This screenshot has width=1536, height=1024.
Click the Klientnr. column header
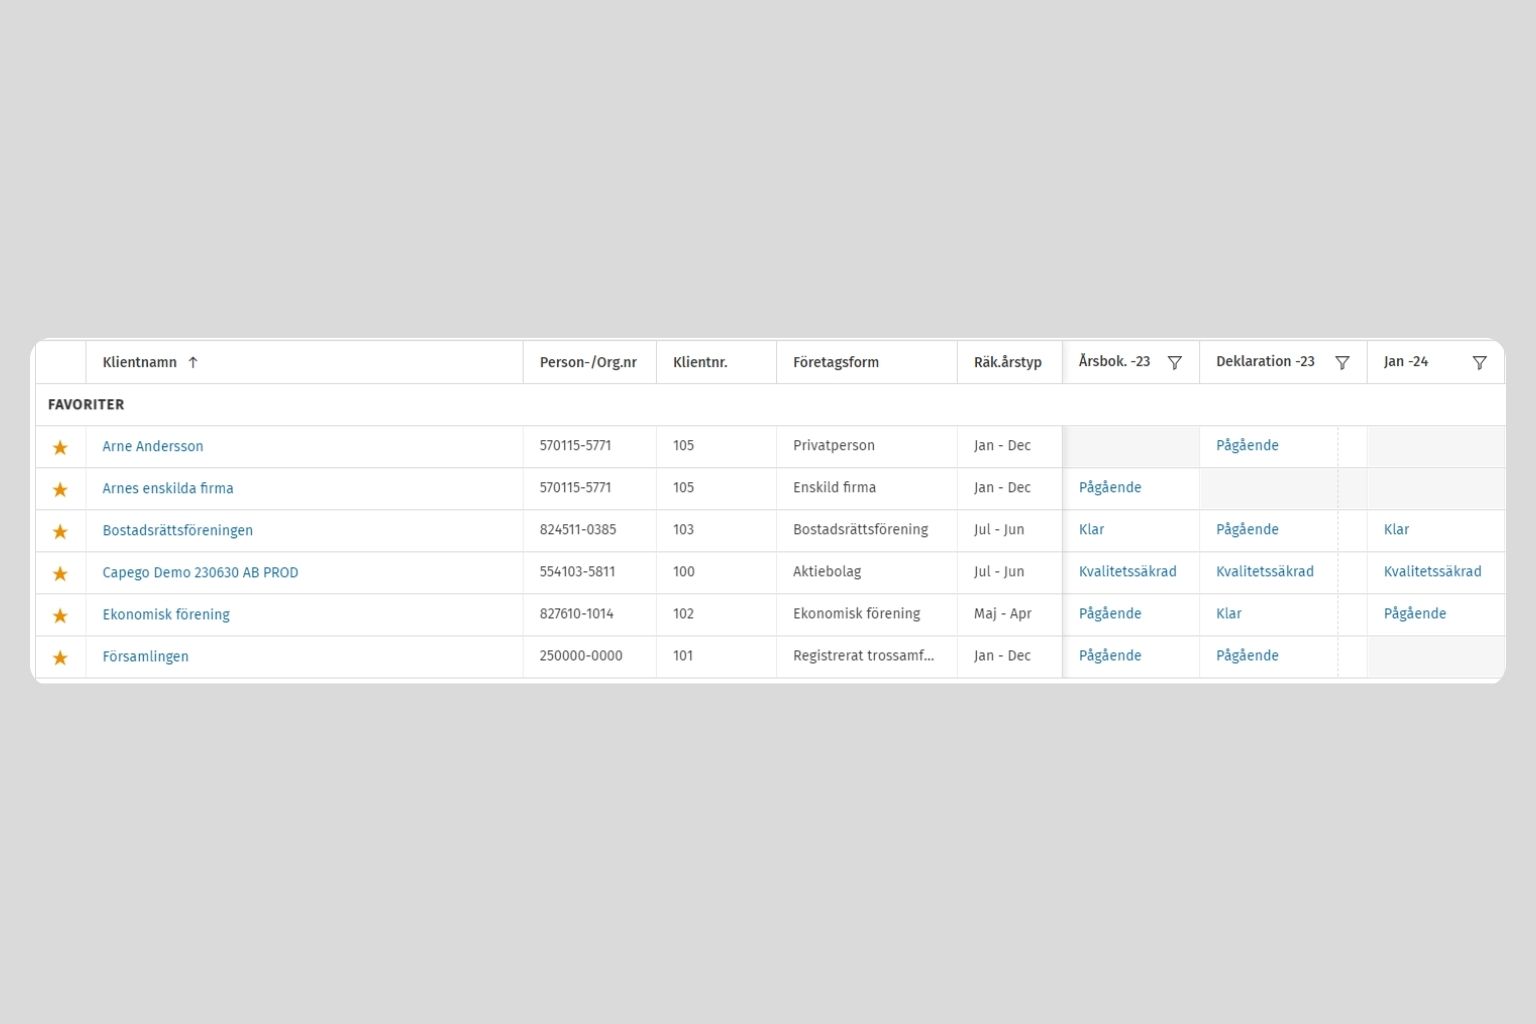pyautogui.click(x=700, y=362)
